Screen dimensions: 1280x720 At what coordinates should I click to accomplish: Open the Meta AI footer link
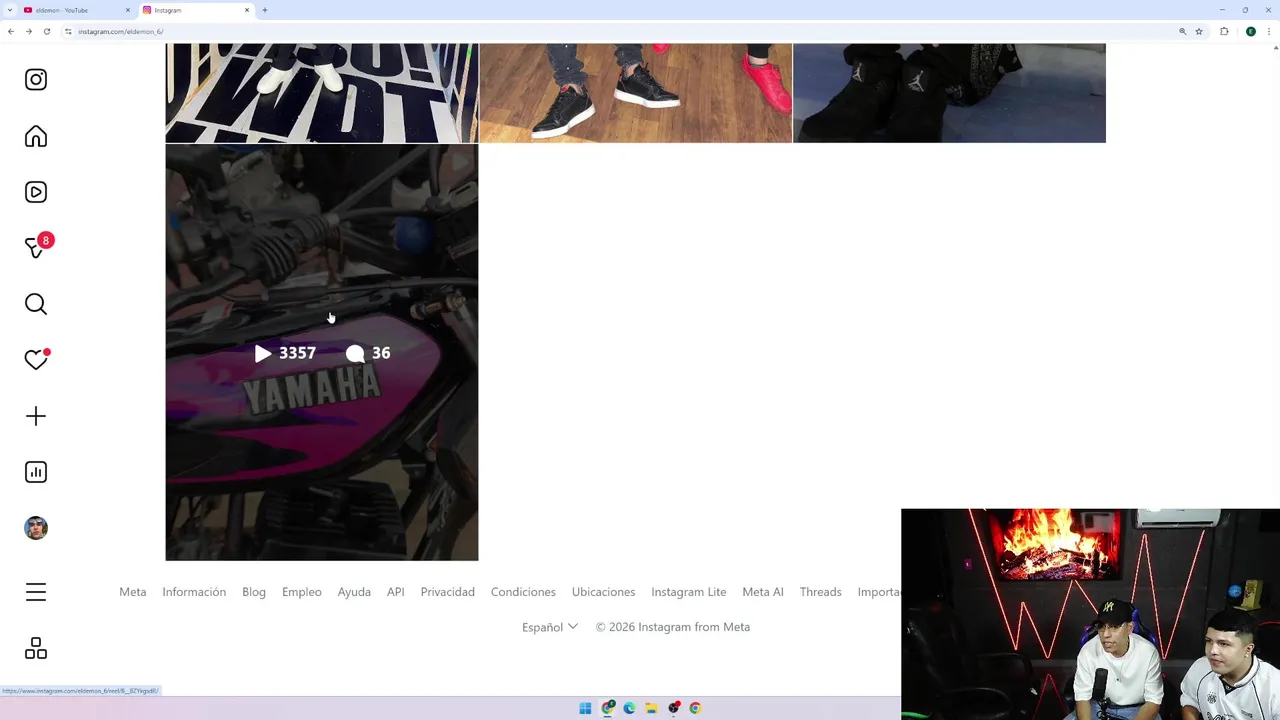763,592
